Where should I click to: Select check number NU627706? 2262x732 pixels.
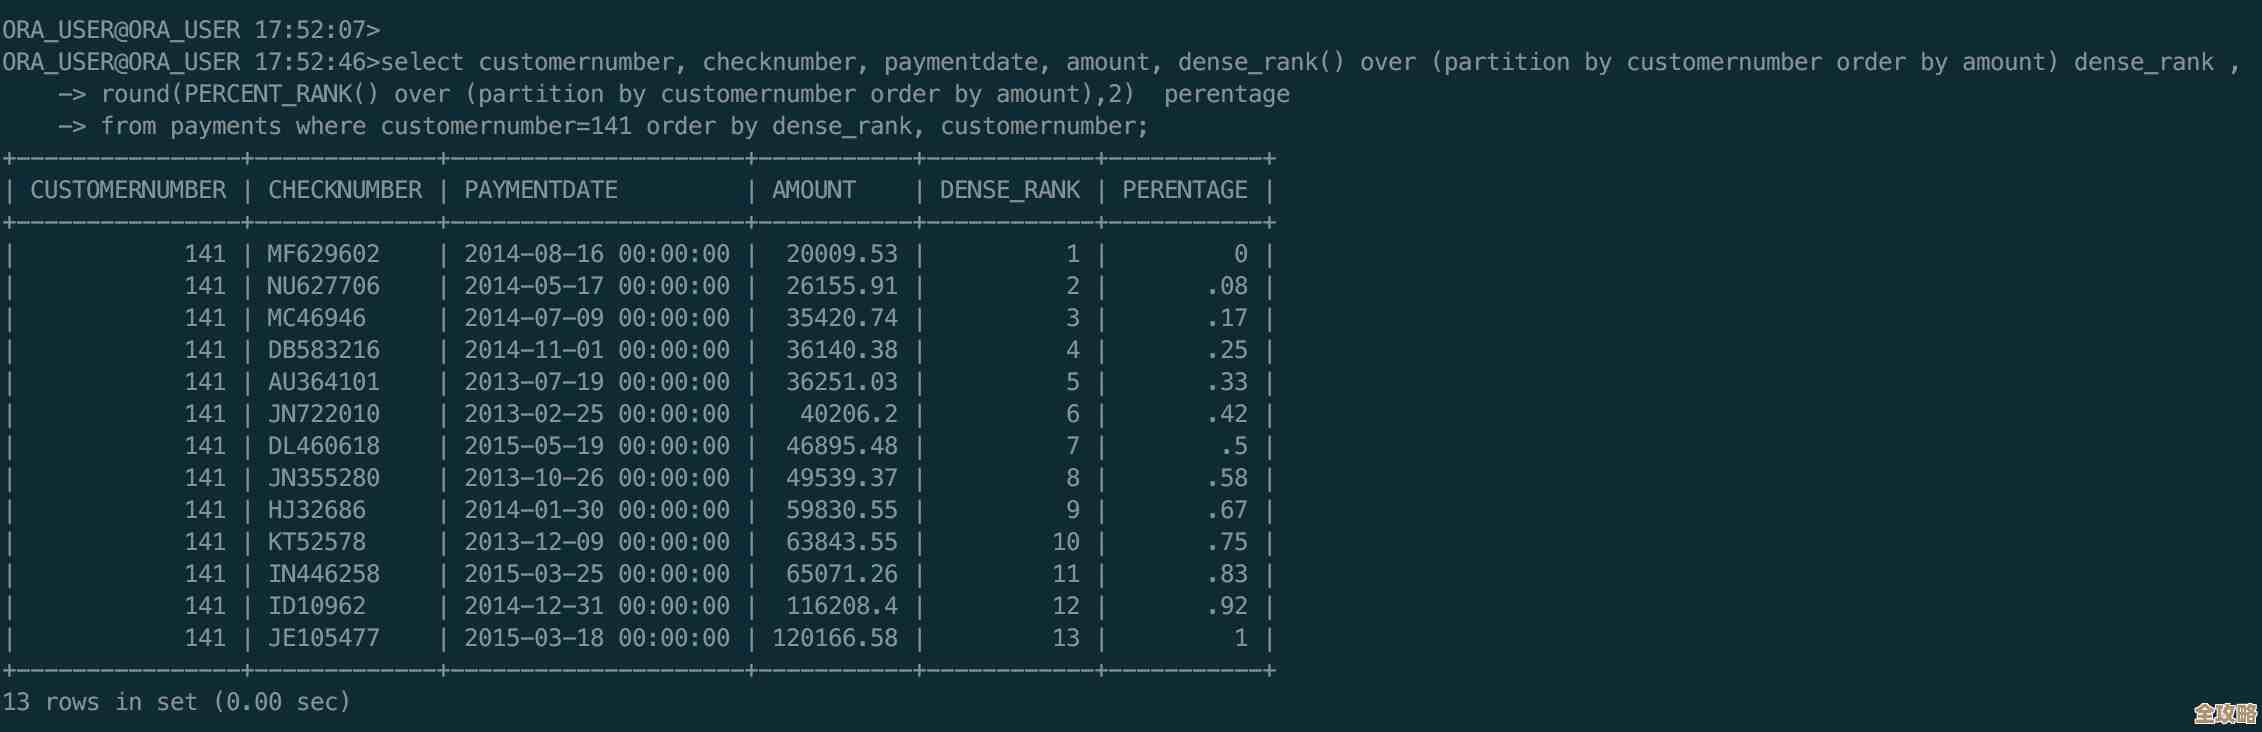323,286
